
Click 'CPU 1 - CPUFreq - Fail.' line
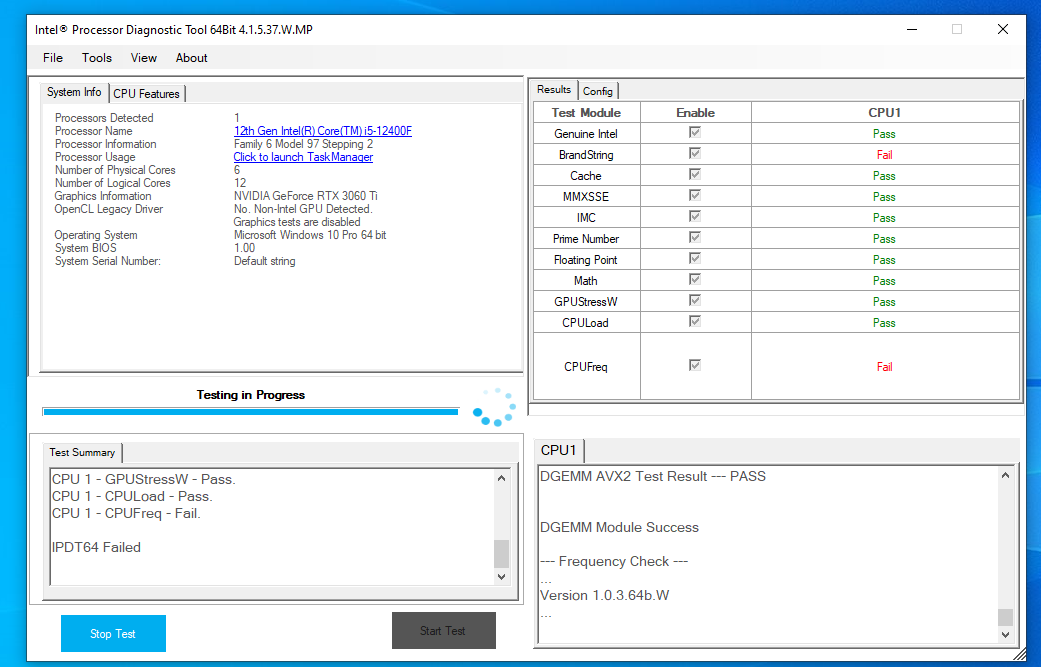pyautogui.click(x=126, y=514)
